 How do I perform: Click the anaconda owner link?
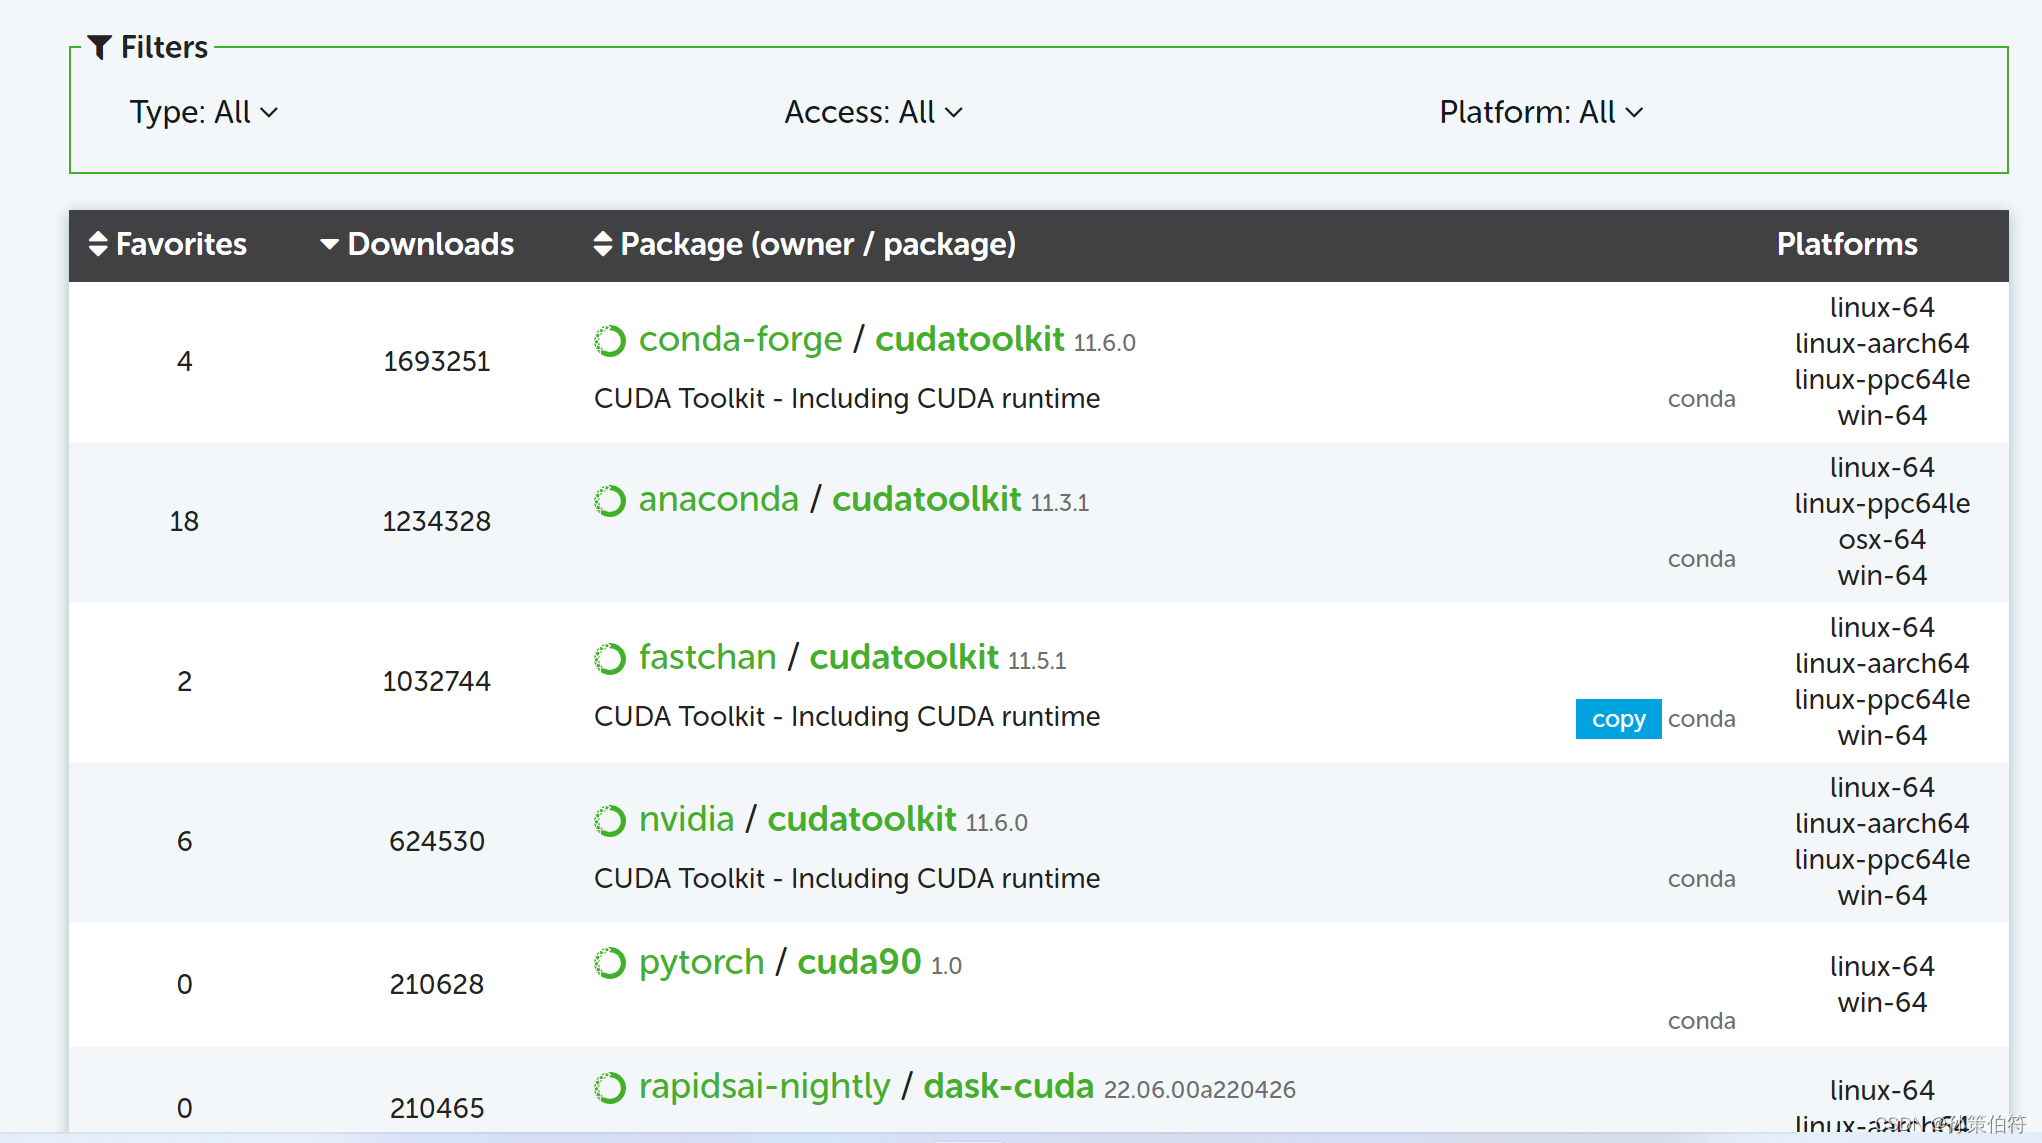point(718,499)
